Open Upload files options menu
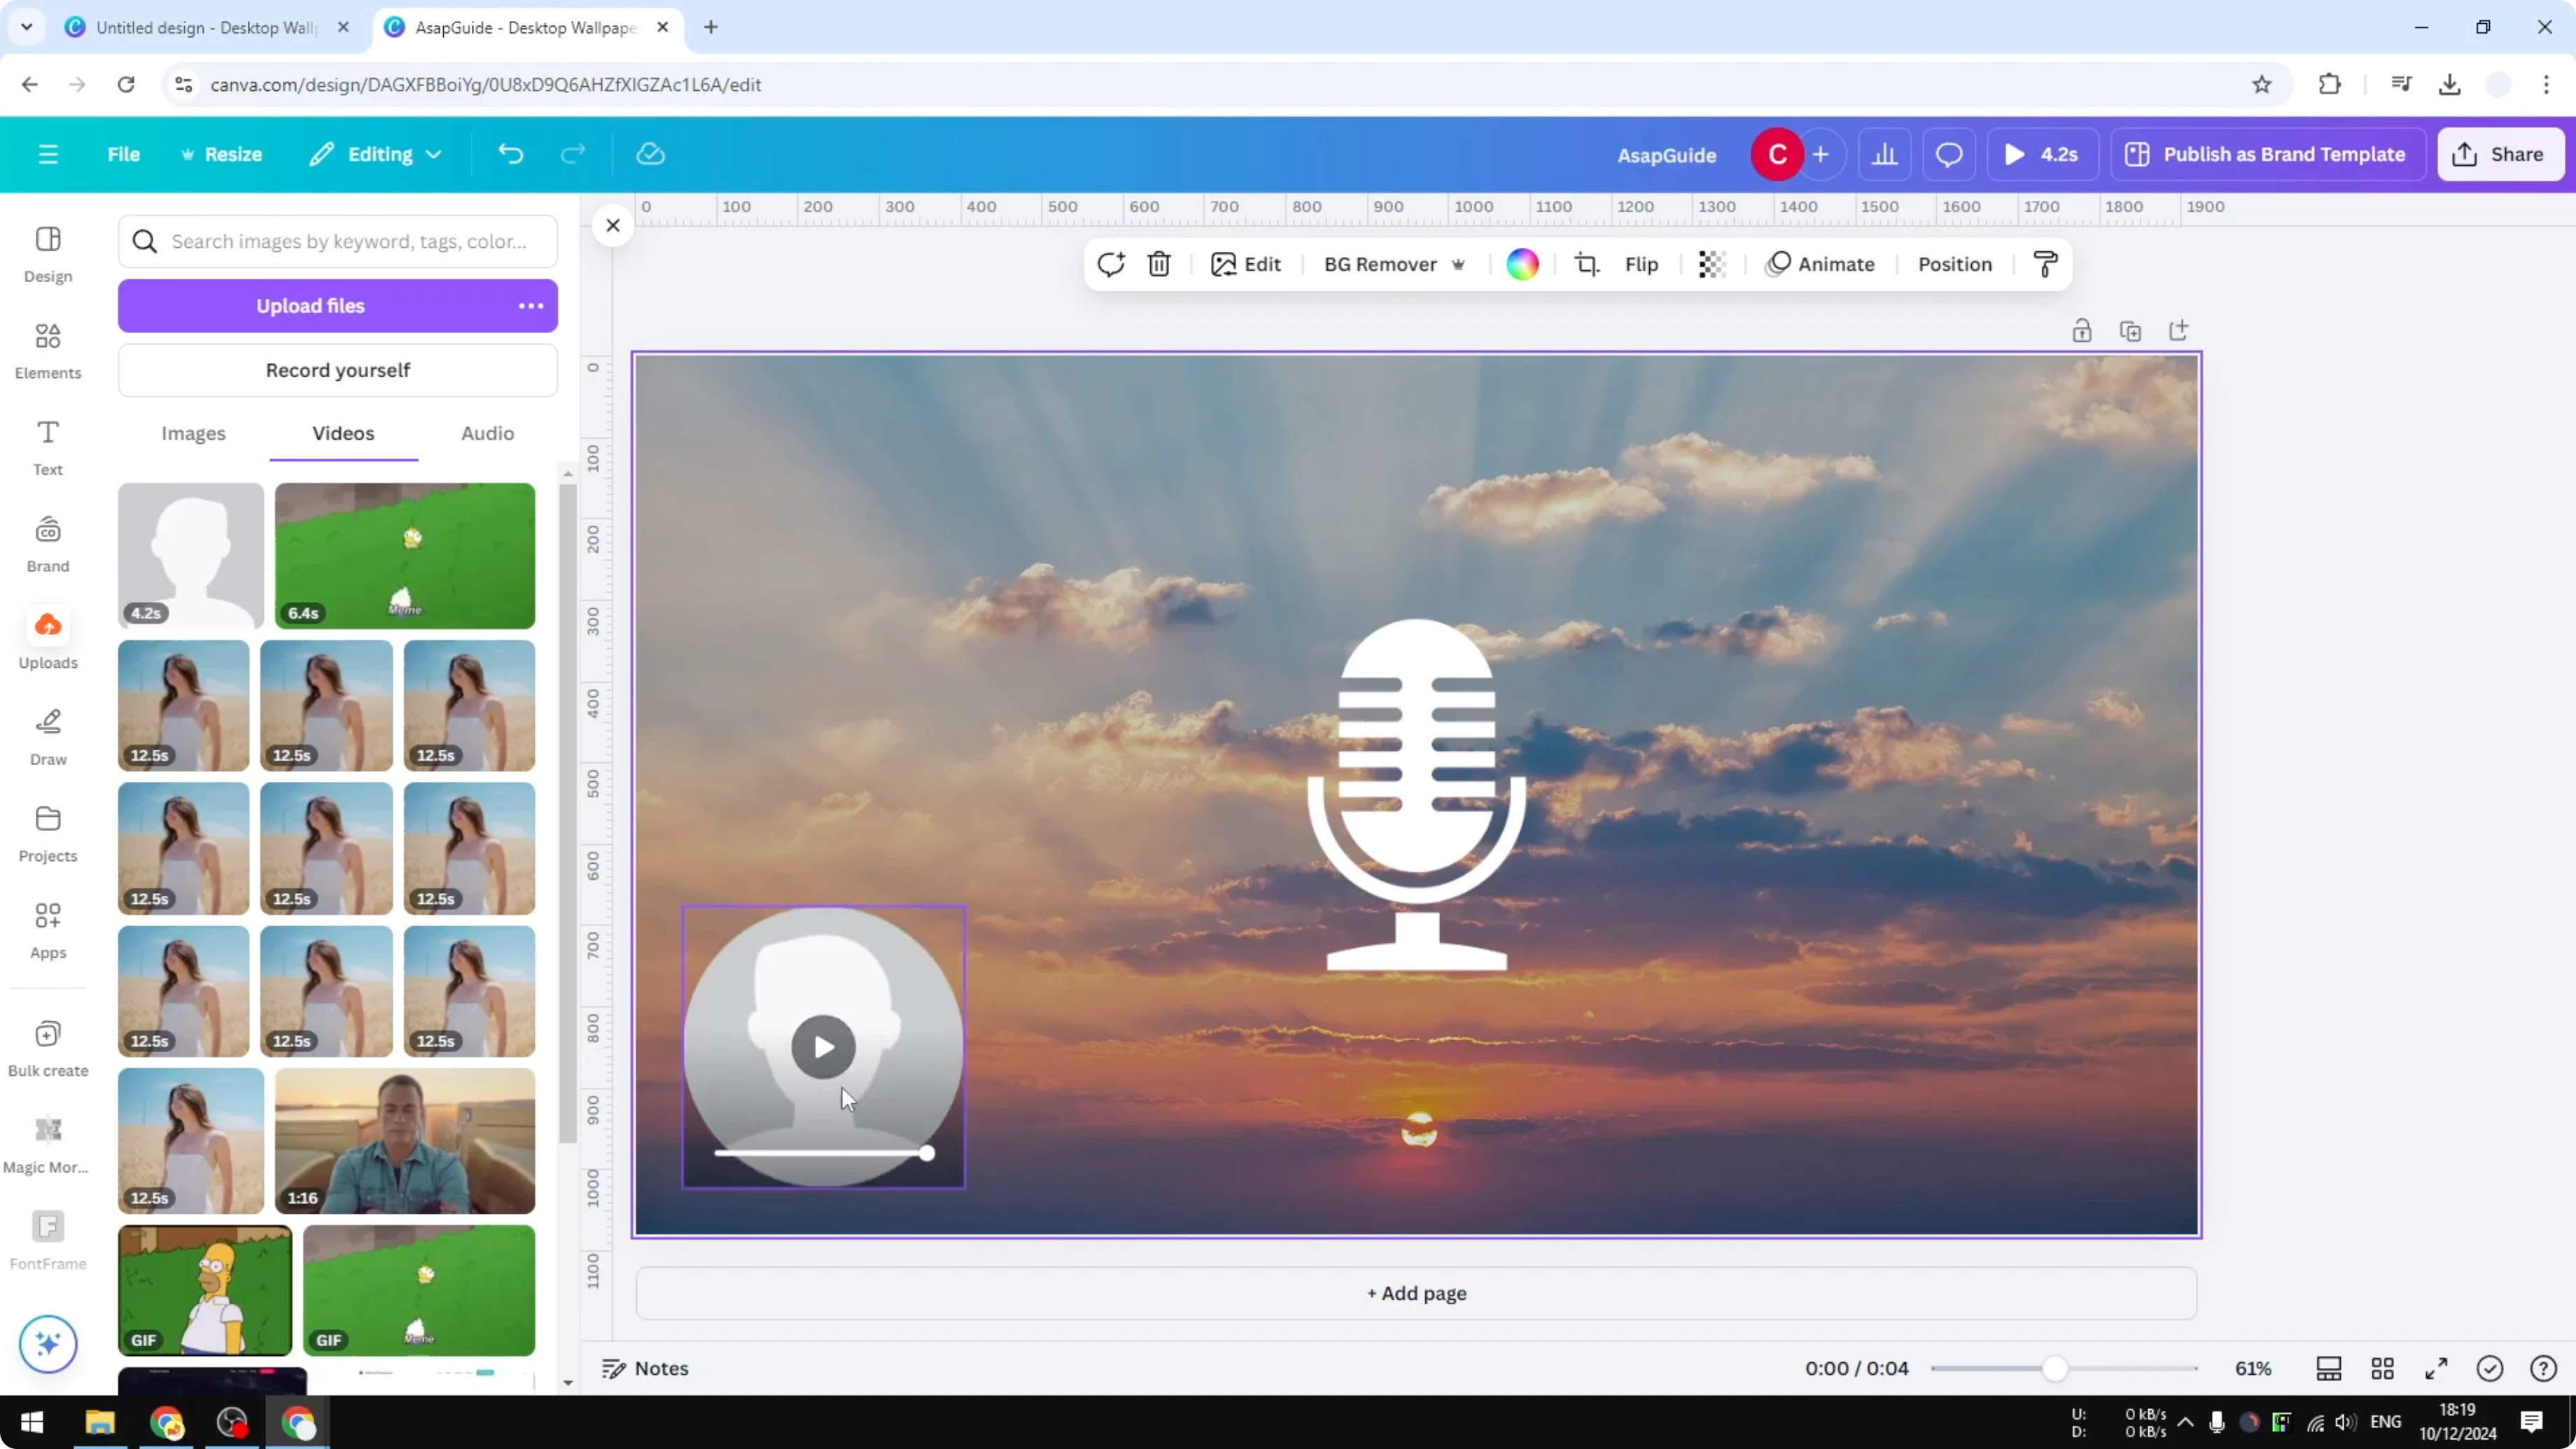Image resolution: width=2576 pixels, height=1449 pixels. click(x=530, y=306)
